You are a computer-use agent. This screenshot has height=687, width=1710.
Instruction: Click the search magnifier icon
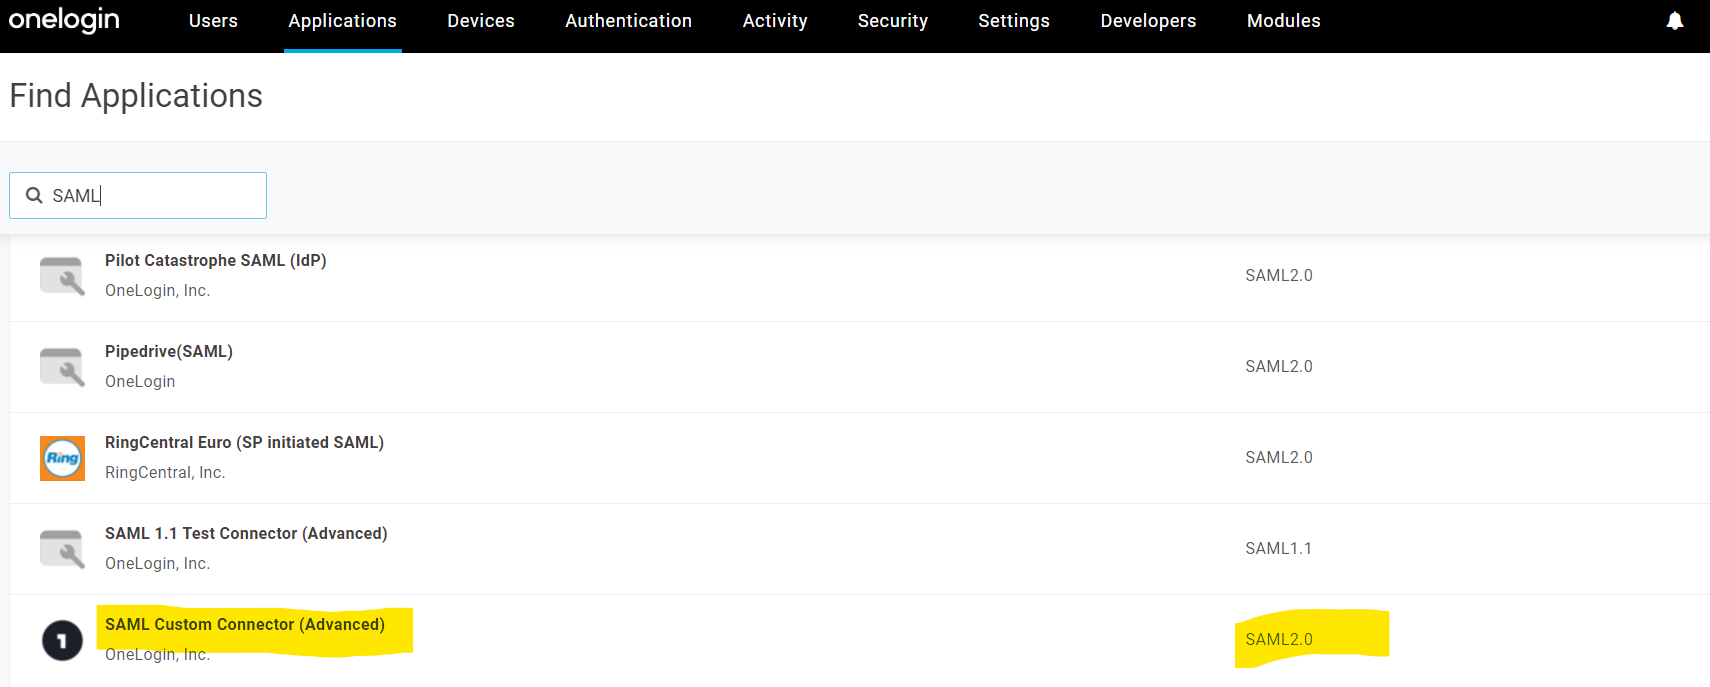(34, 195)
